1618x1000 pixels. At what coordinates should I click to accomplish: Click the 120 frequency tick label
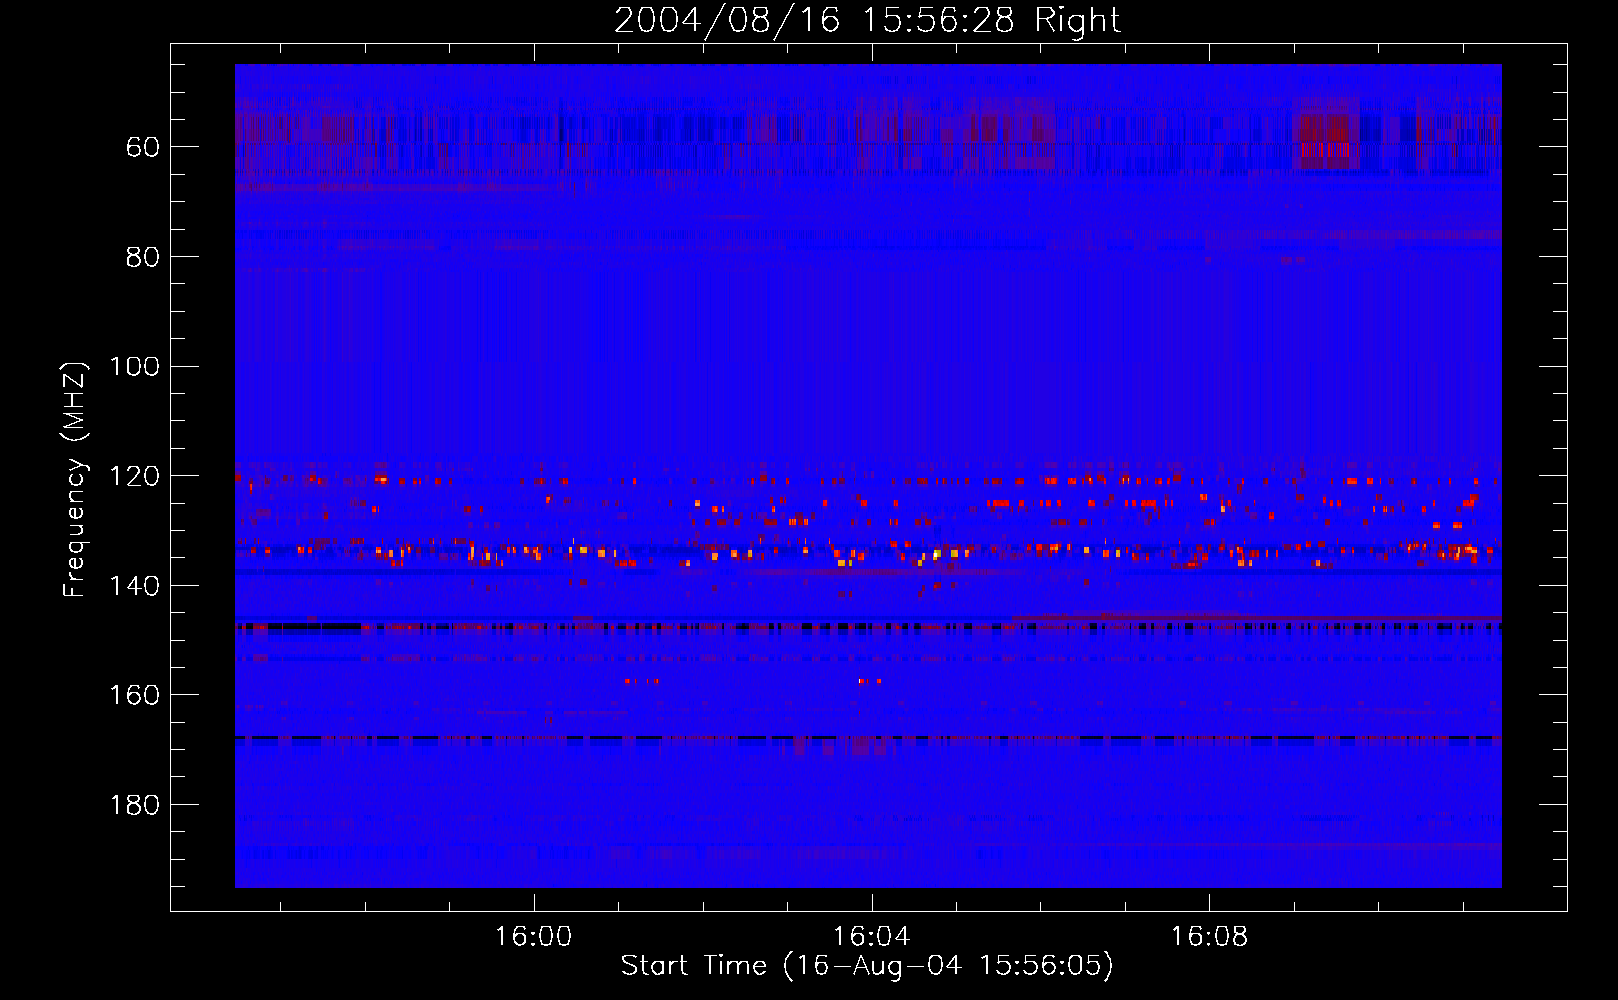point(134,476)
